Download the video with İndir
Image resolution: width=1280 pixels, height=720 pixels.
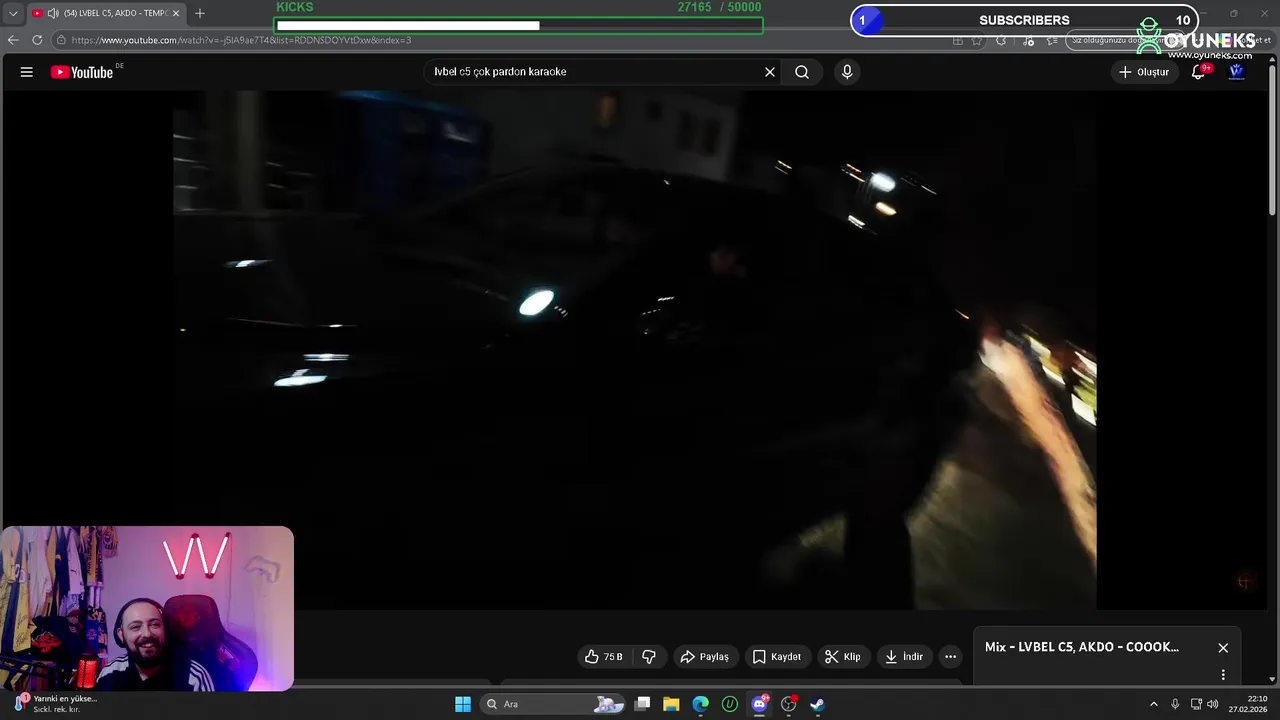[904, 657]
